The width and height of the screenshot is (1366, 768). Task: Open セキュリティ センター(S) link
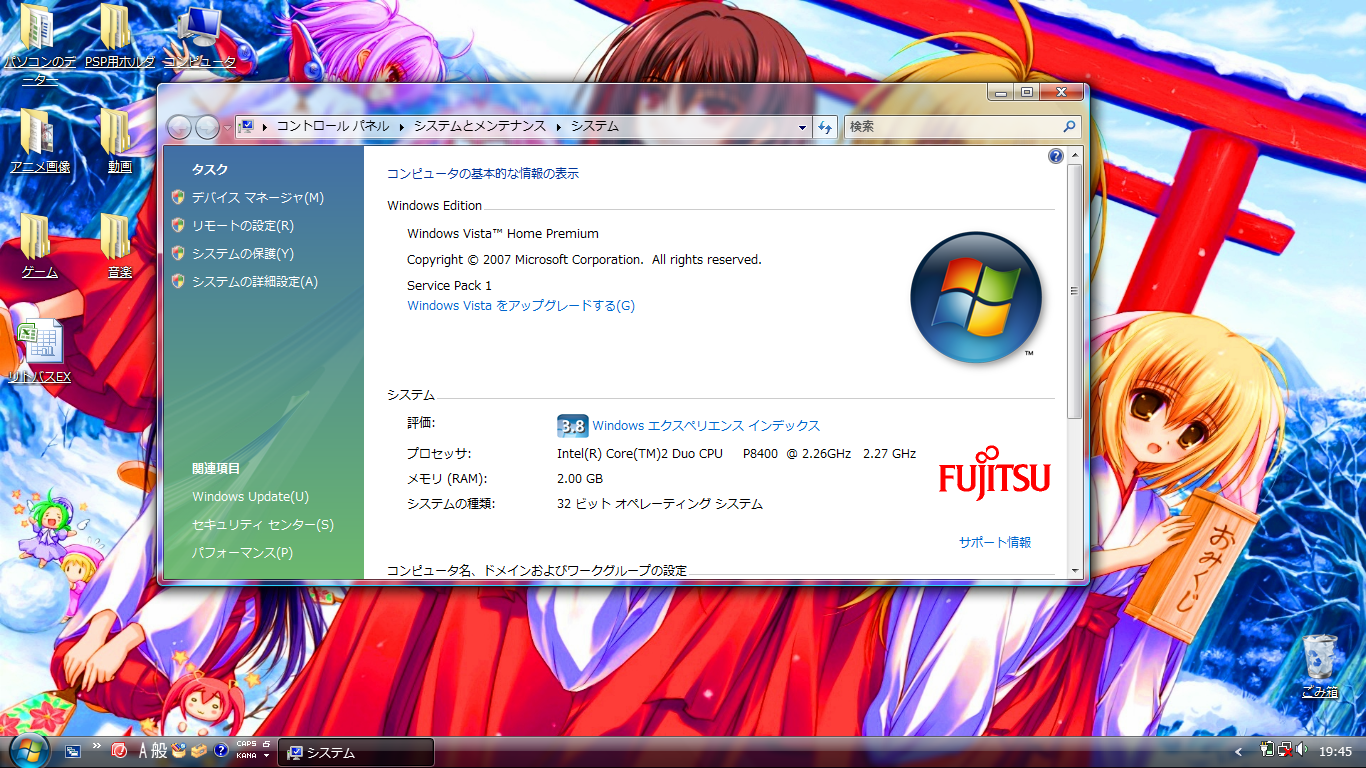click(263, 525)
